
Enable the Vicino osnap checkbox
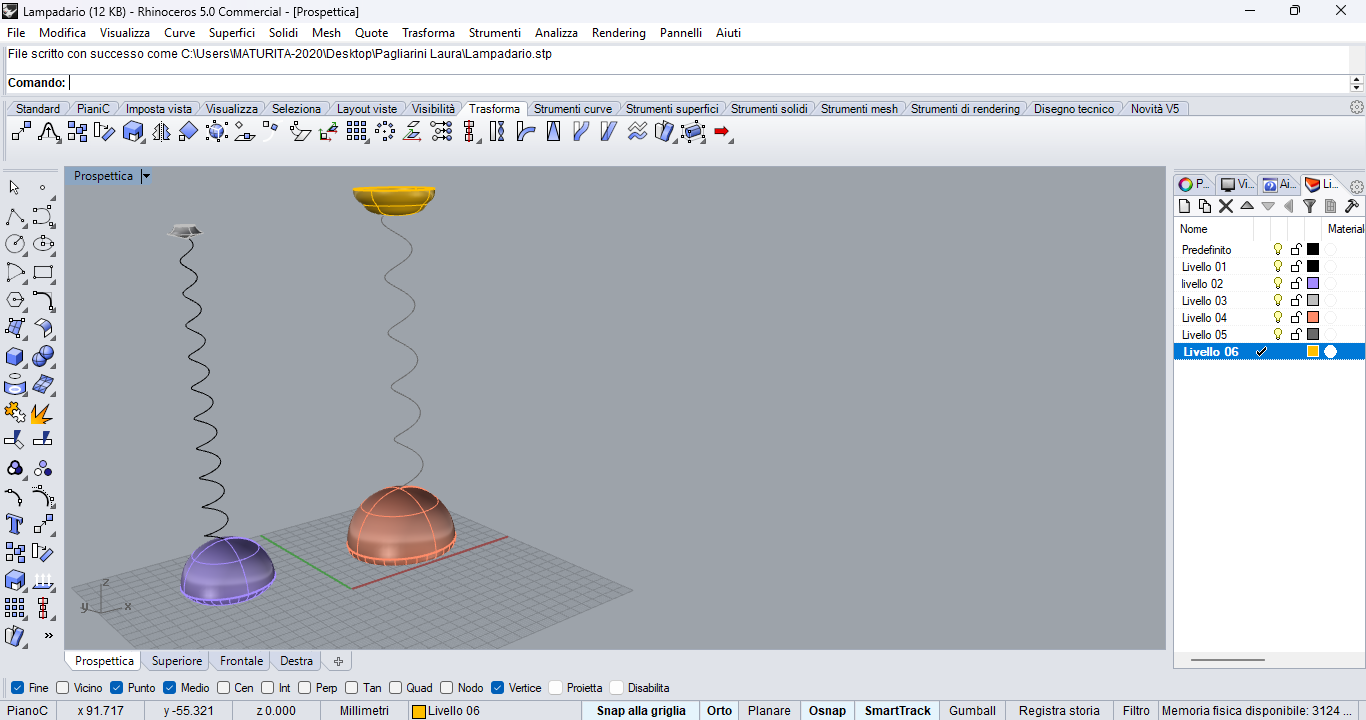tap(63, 688)
